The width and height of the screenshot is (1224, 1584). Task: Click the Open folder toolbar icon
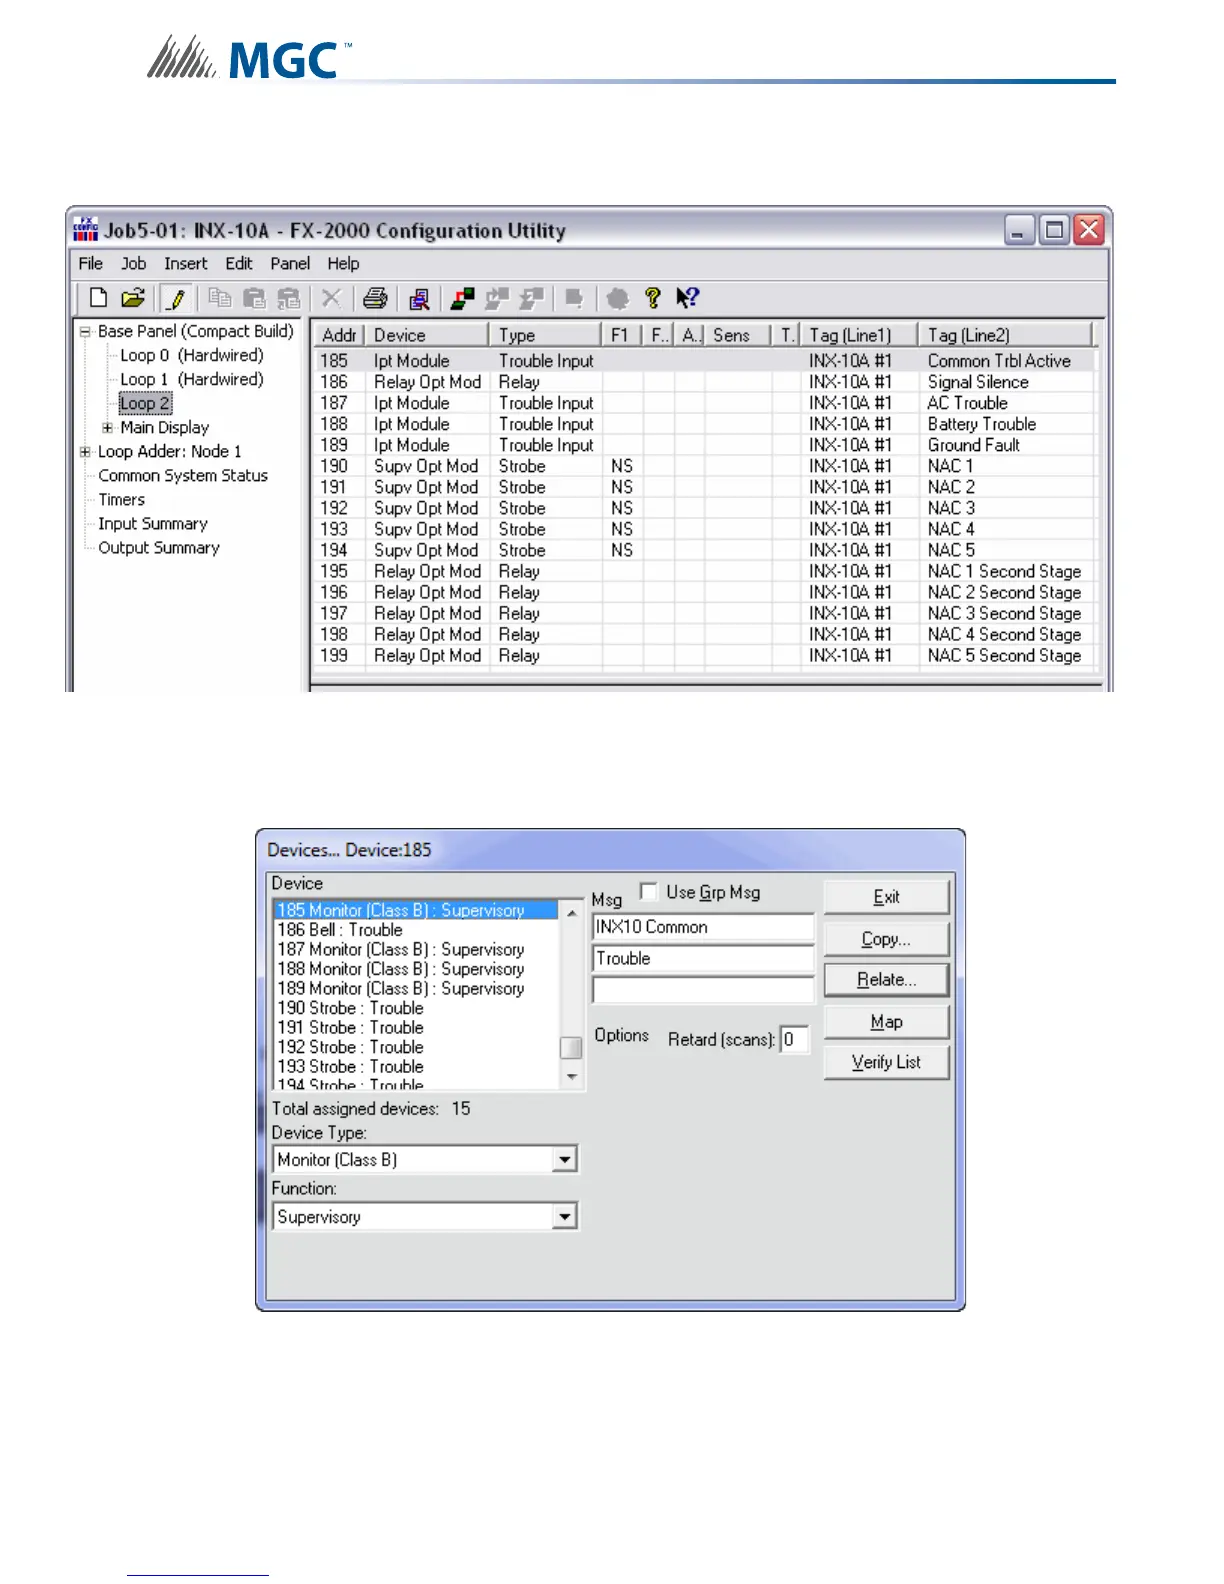133,298
